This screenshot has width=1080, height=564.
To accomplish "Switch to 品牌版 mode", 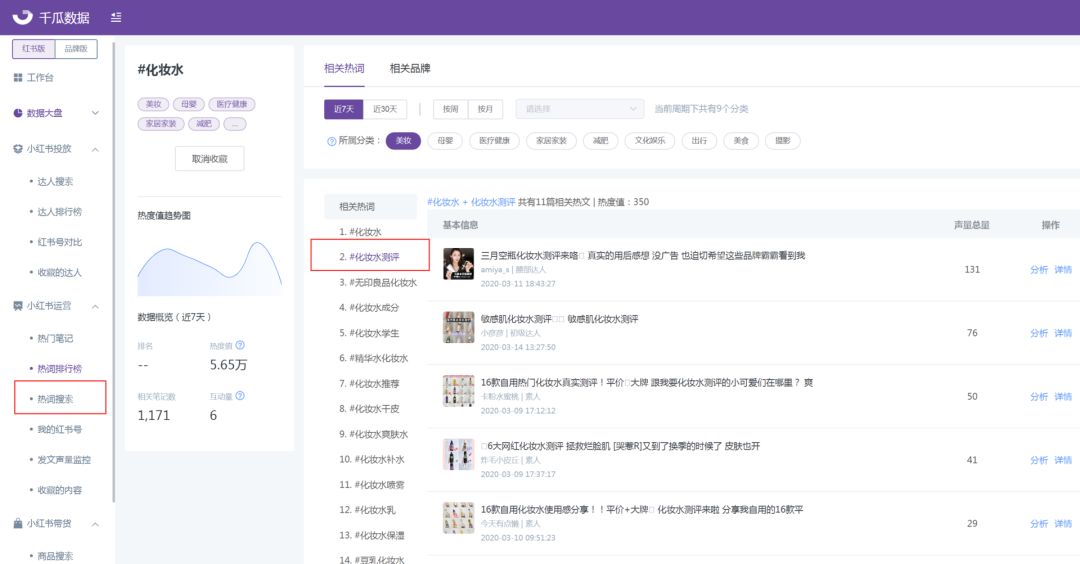I will tap(76, 49).
